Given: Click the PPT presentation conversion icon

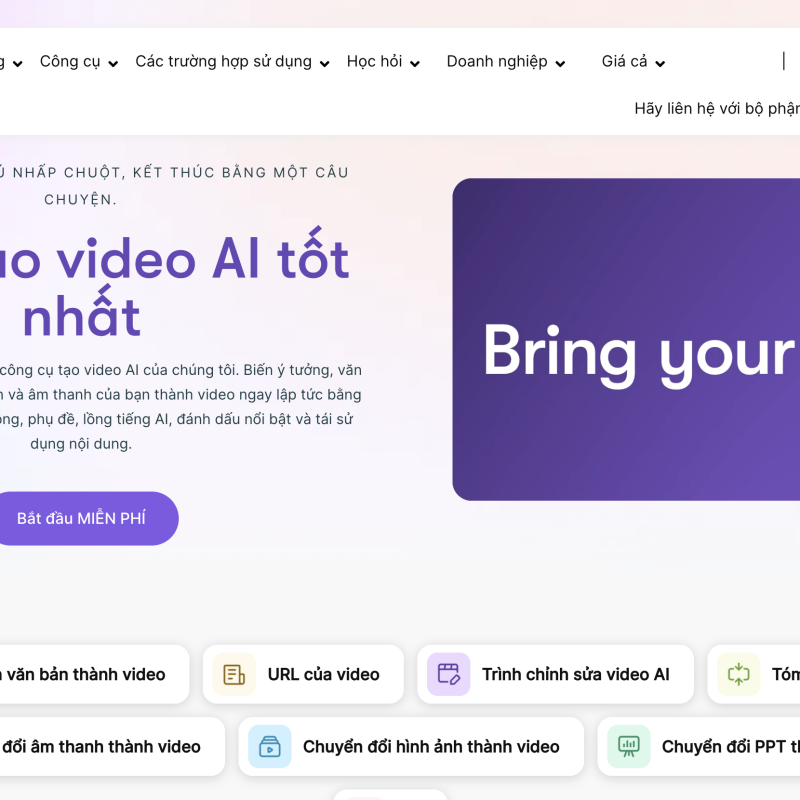Looking at the screenshot, I should pyautogui.click(x=628, y=746).
